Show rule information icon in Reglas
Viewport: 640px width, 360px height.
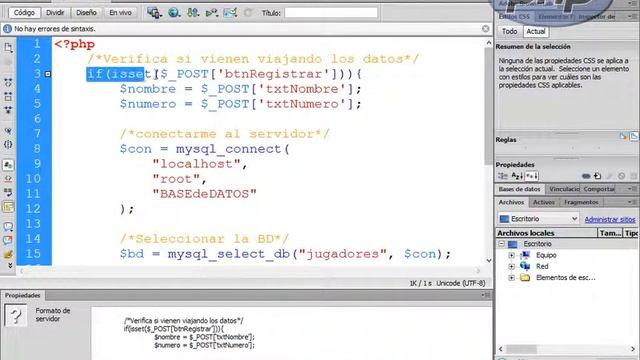623,136
